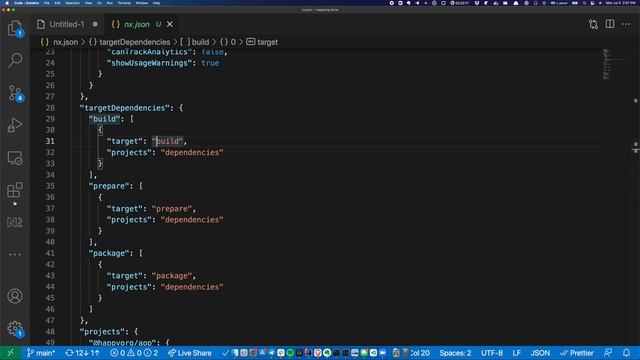Open the Help menu

[x=156, y=3]
